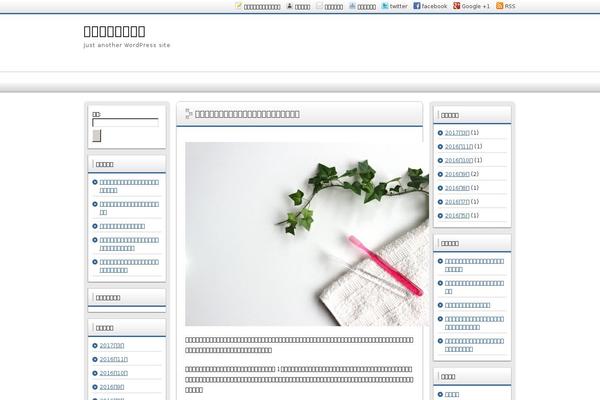The height and width of the screenshot is (400, 600).
Task: Open the facebook link in top bar
Action: point(430,6)
